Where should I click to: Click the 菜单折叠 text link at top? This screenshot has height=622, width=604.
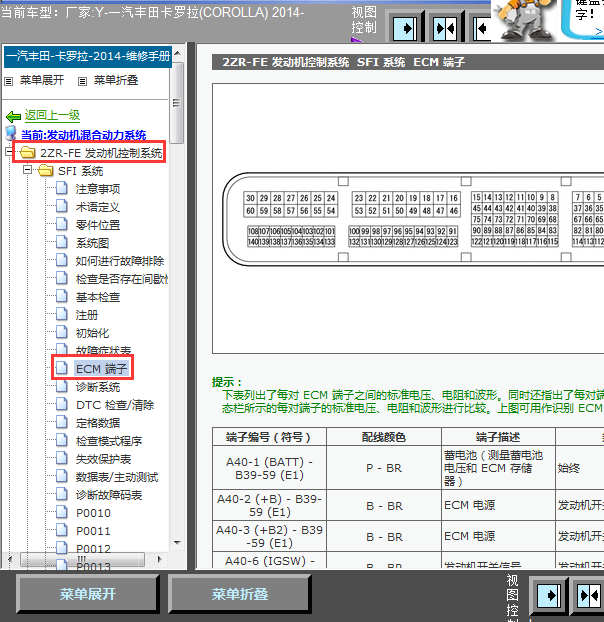116,81
